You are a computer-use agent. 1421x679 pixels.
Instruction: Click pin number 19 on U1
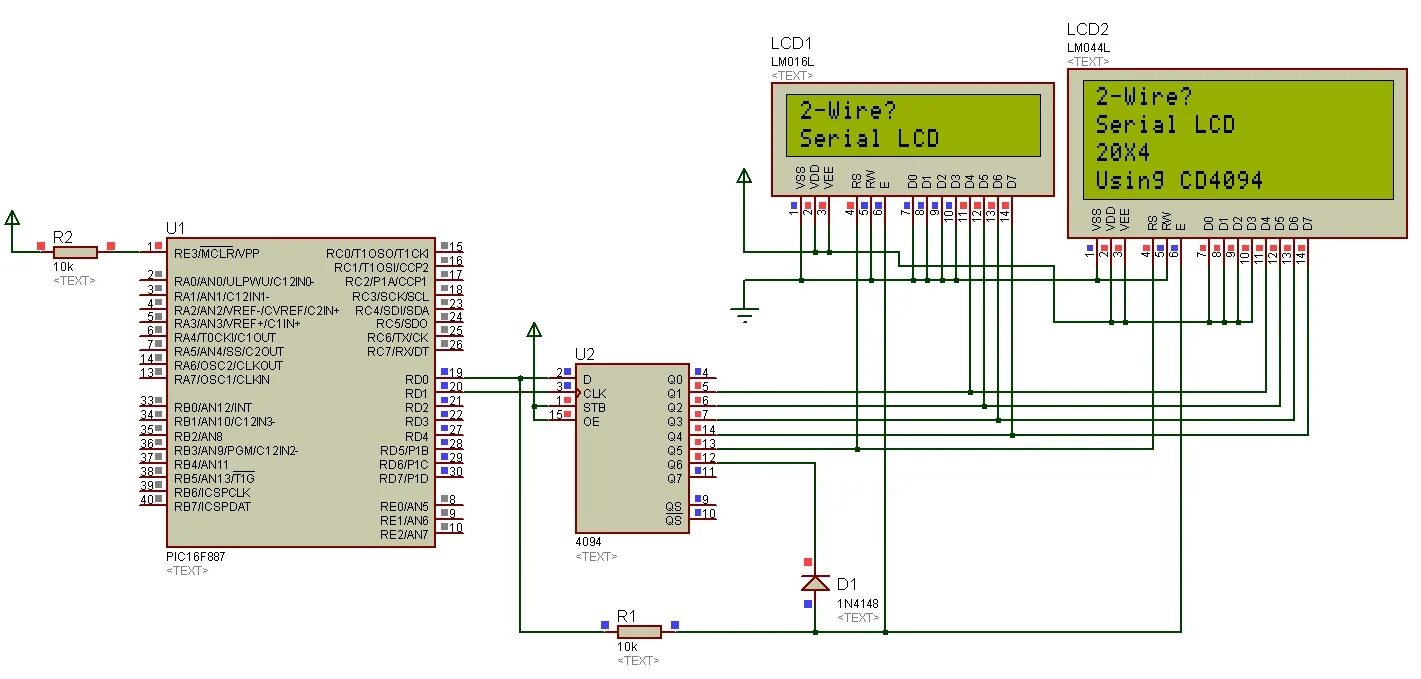[456, 373]
